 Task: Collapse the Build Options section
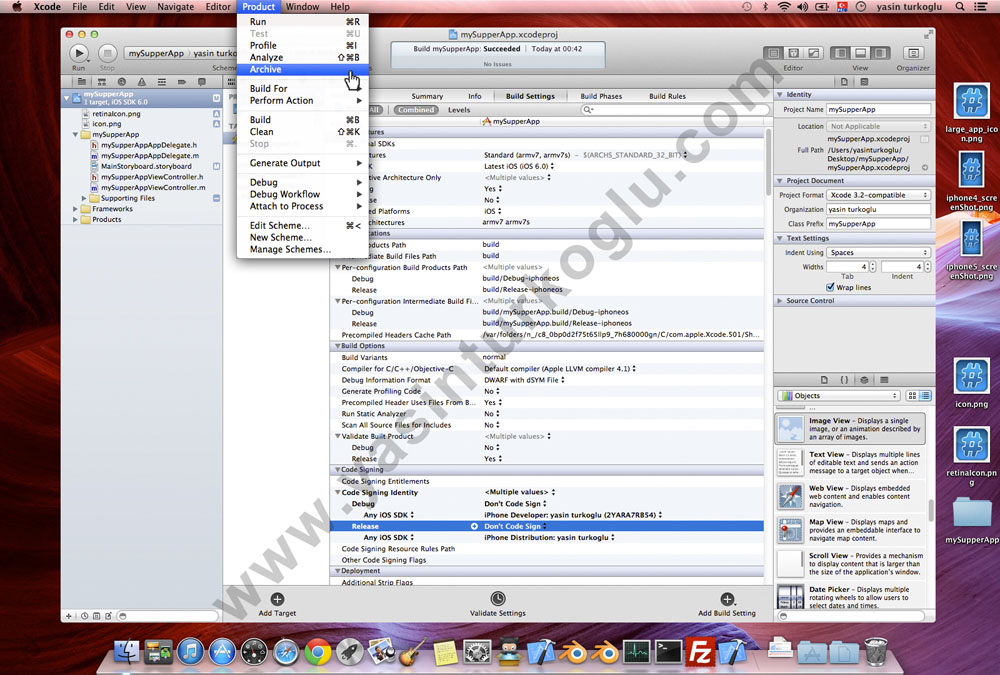click(x=337, y=346)
